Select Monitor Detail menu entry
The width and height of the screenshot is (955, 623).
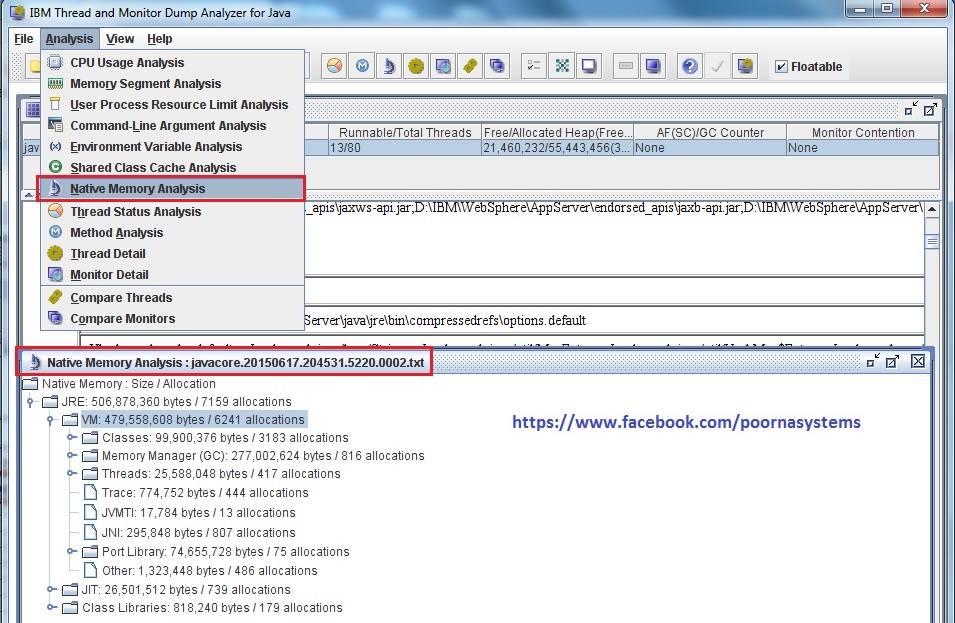172,274
